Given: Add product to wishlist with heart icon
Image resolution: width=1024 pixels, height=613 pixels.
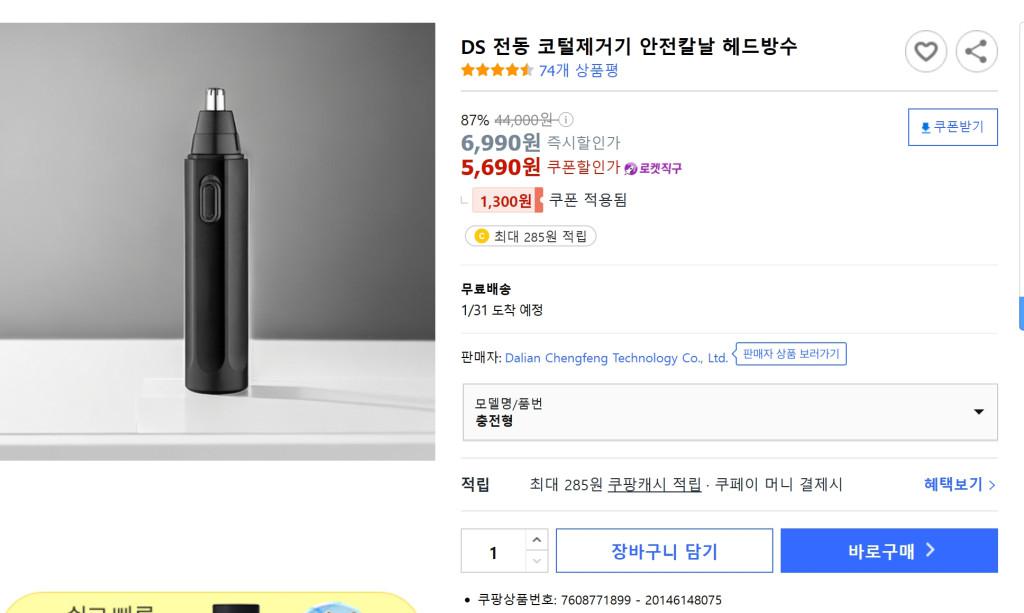Looking at the screenshot, I should tap(926, 52).
